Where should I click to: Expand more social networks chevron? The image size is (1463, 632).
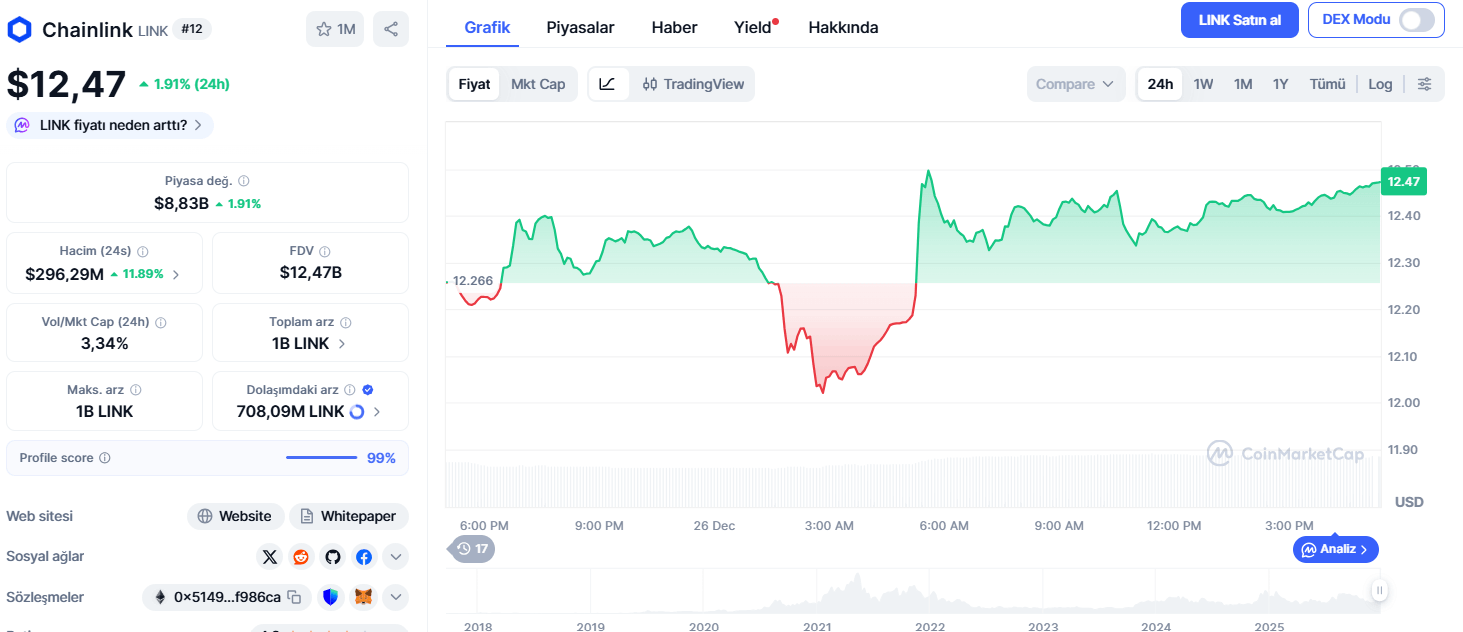tap(396, 557)
